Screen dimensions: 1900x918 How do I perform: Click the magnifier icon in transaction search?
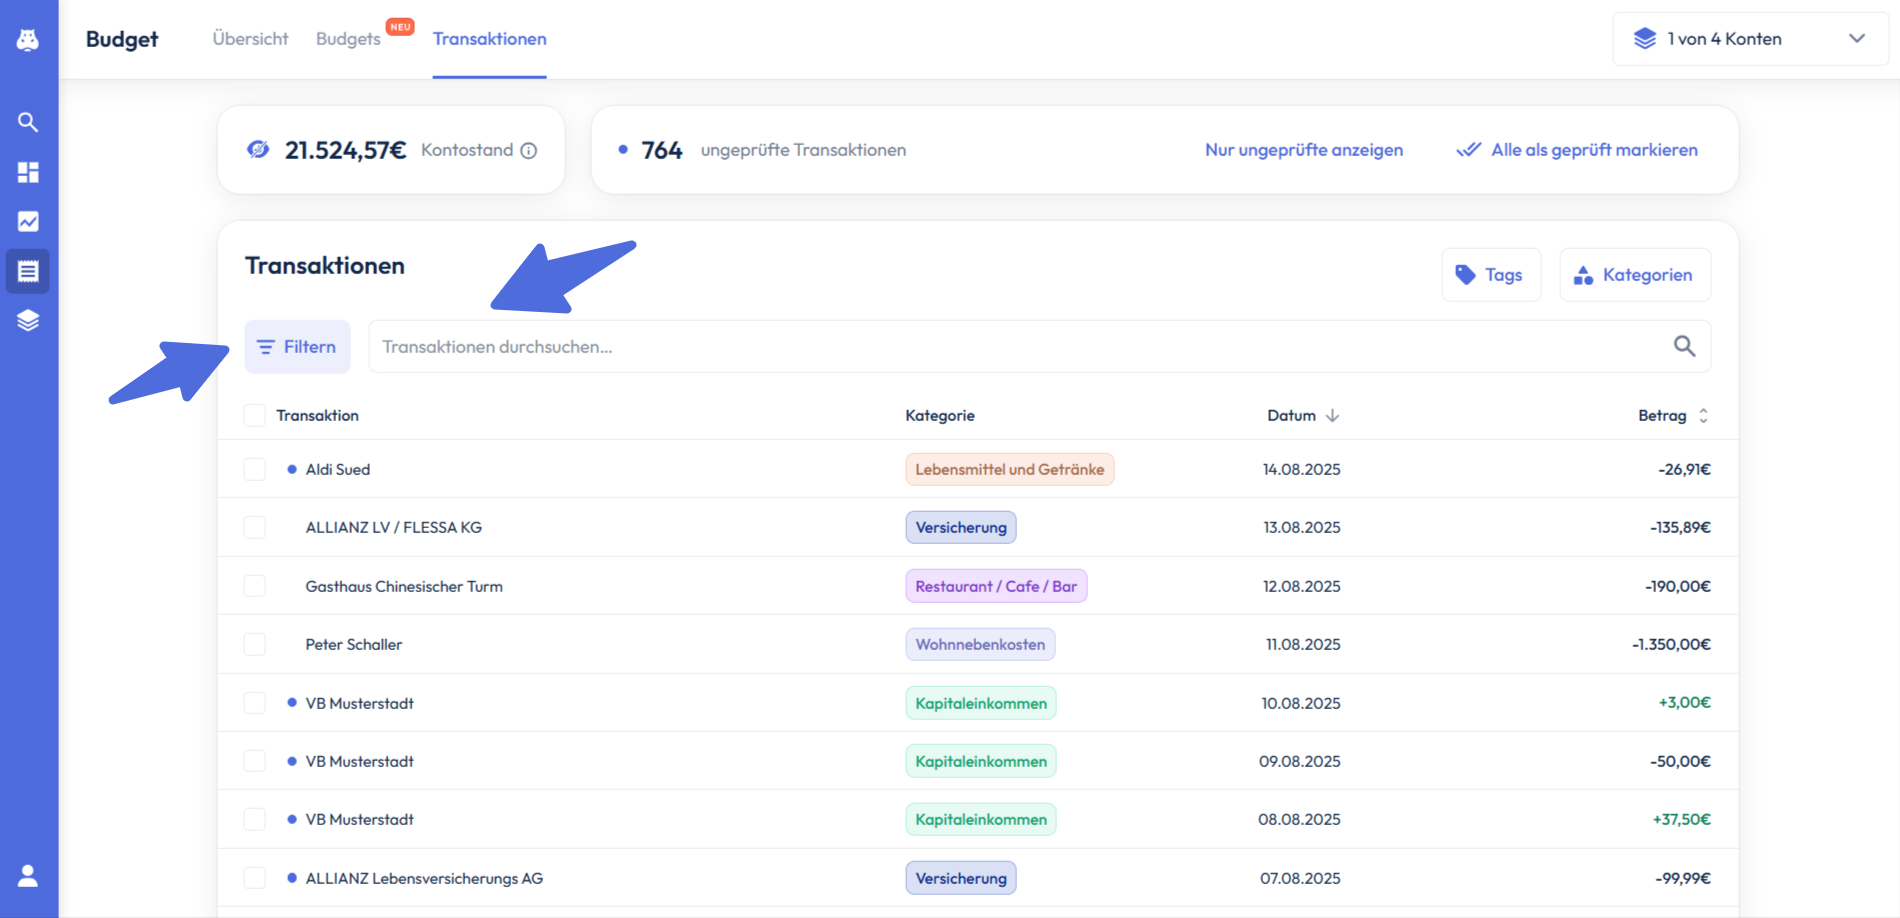(x=1684, y=346)
